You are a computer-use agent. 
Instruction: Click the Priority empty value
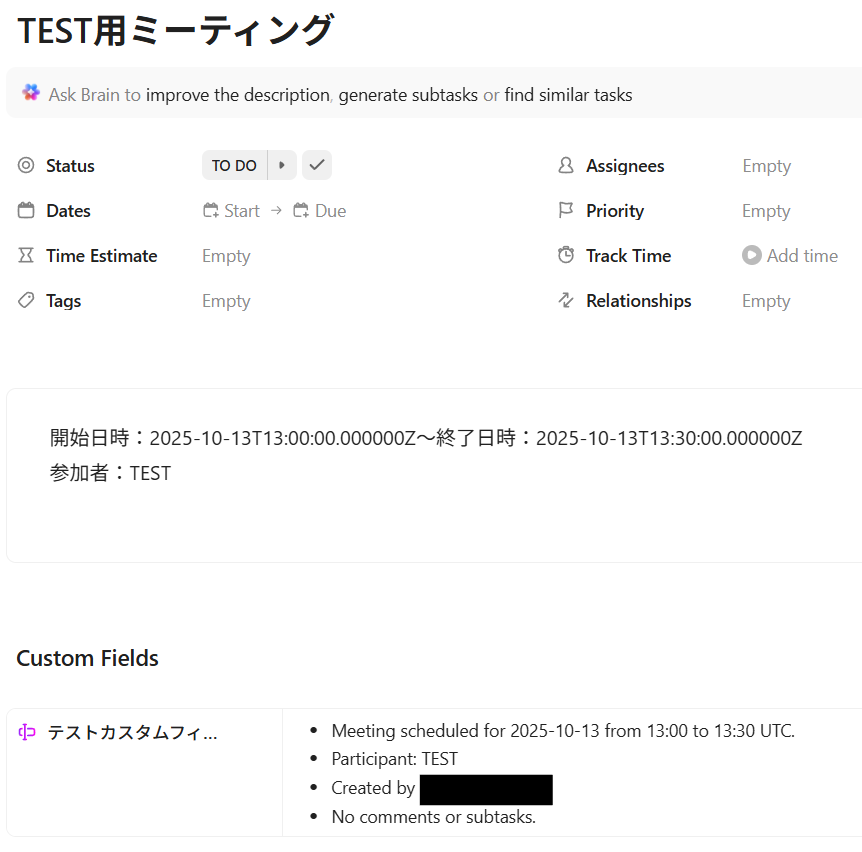click(766, 211)
